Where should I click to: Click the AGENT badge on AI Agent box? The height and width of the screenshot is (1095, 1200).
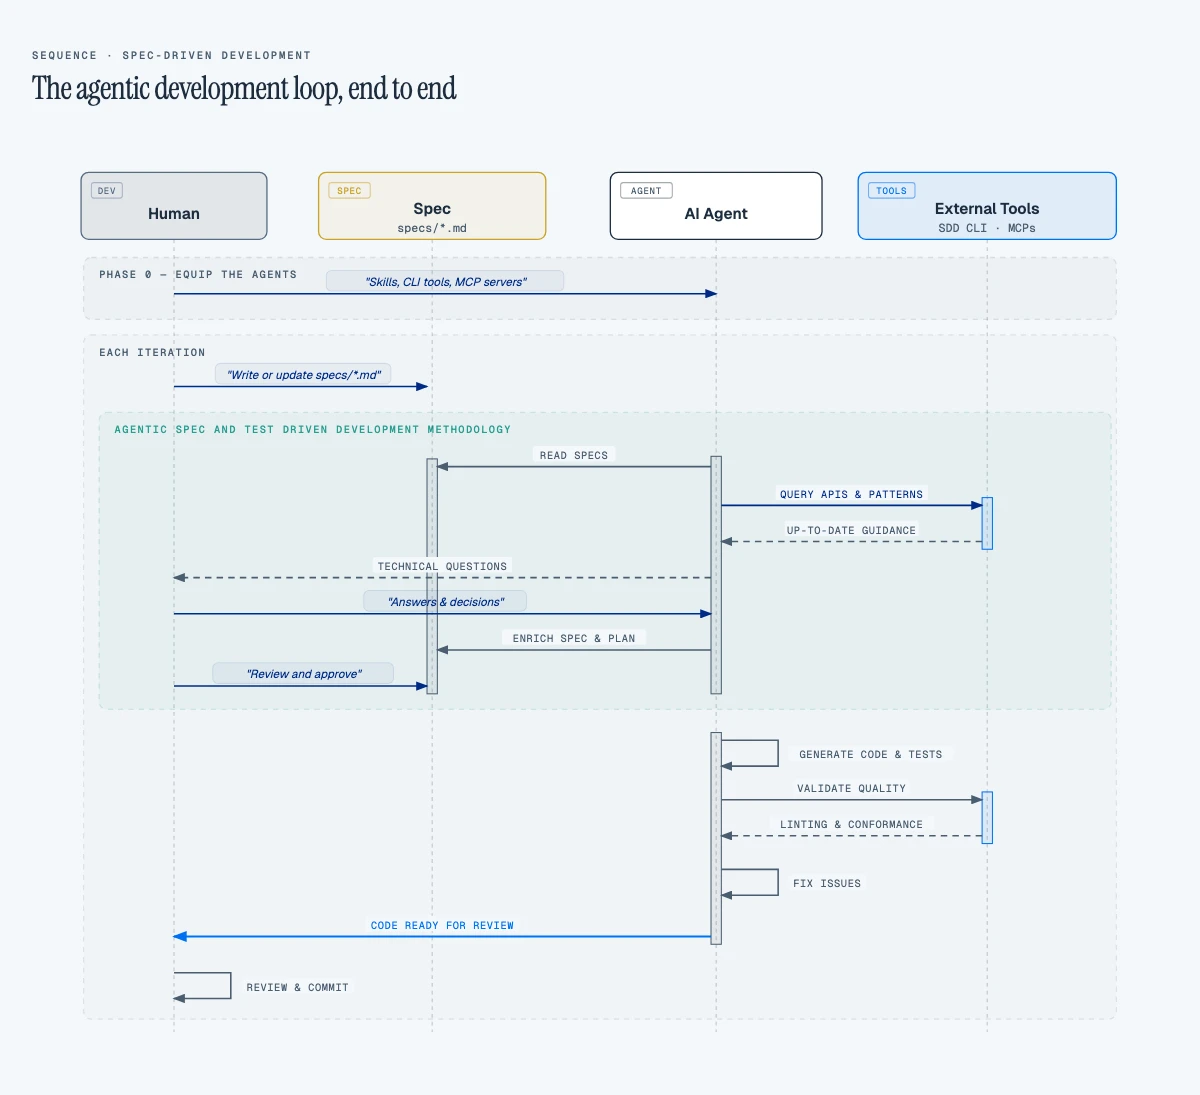click(x=646, y=191)
